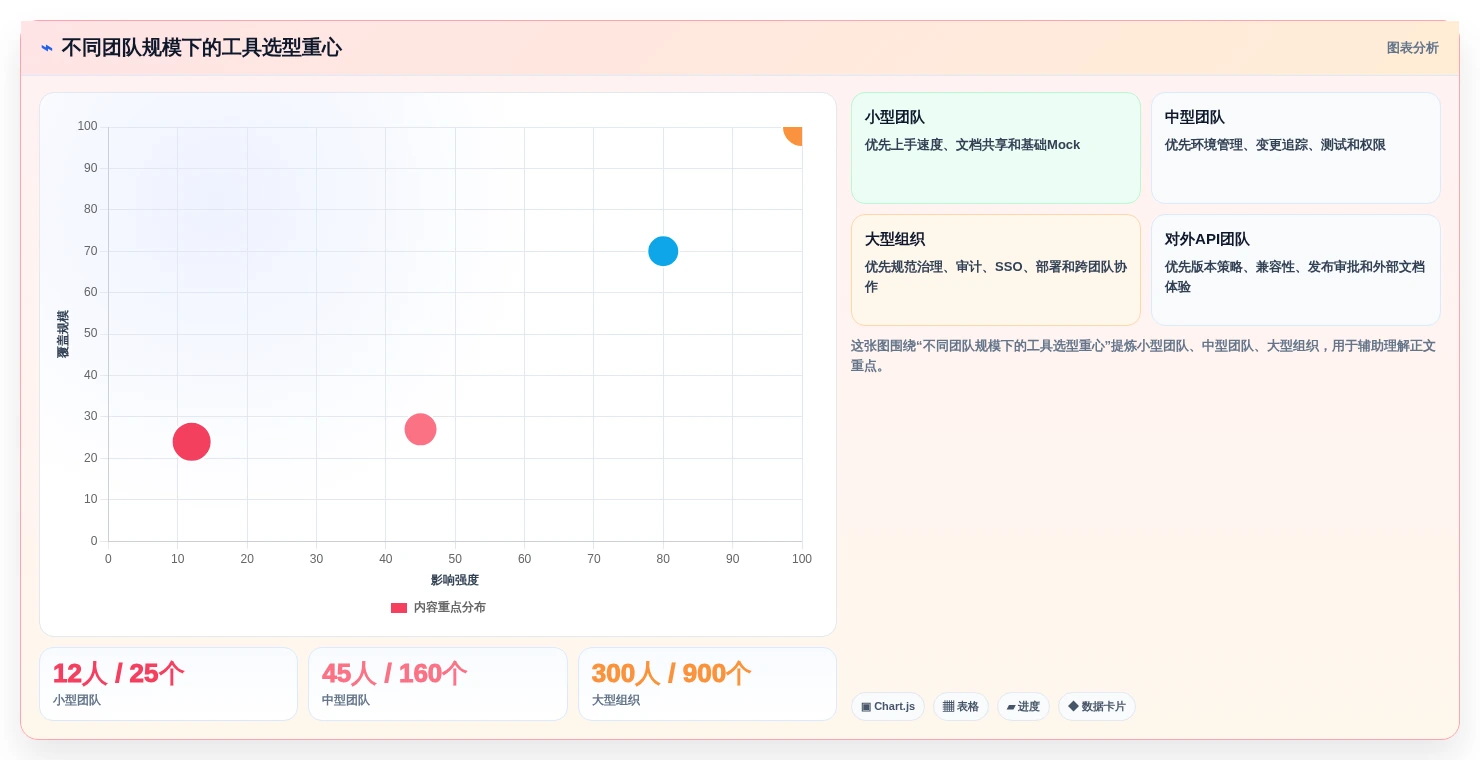Click the y-axis tick label 100

pos(87,126)
